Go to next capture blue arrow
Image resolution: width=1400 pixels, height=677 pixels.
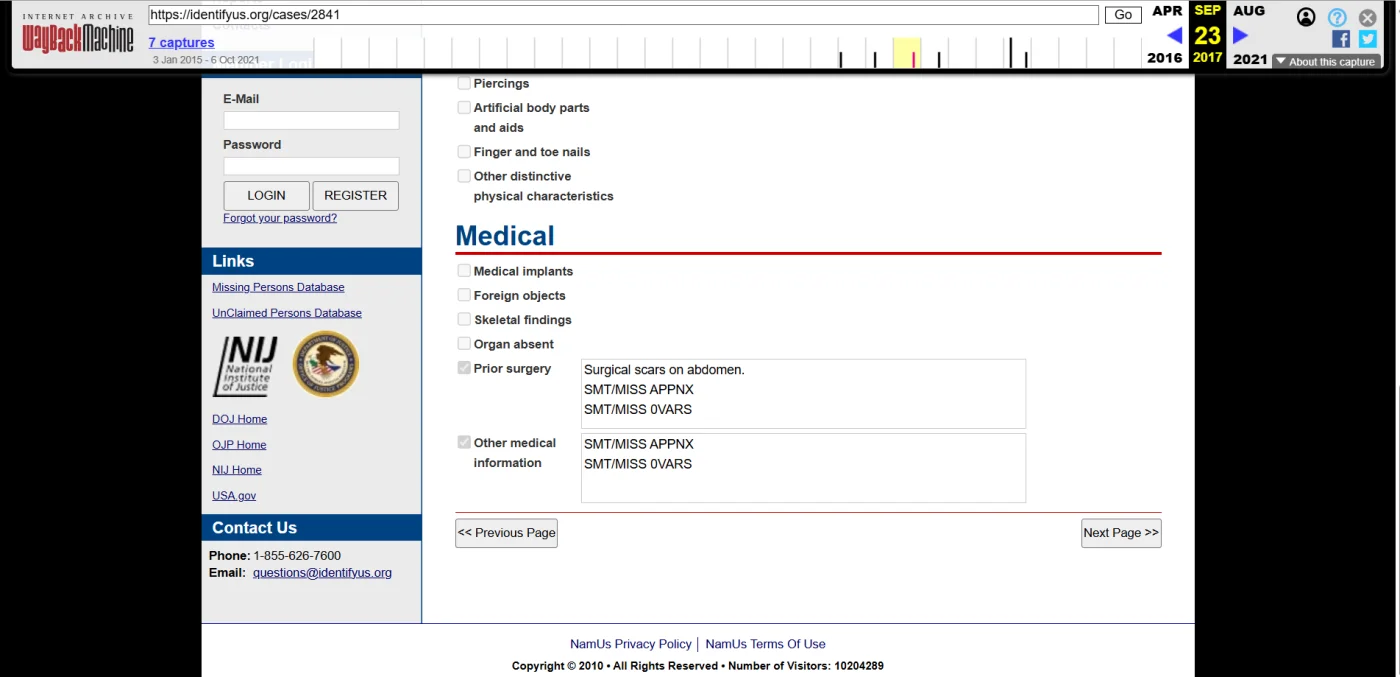tap(1240, 36)
